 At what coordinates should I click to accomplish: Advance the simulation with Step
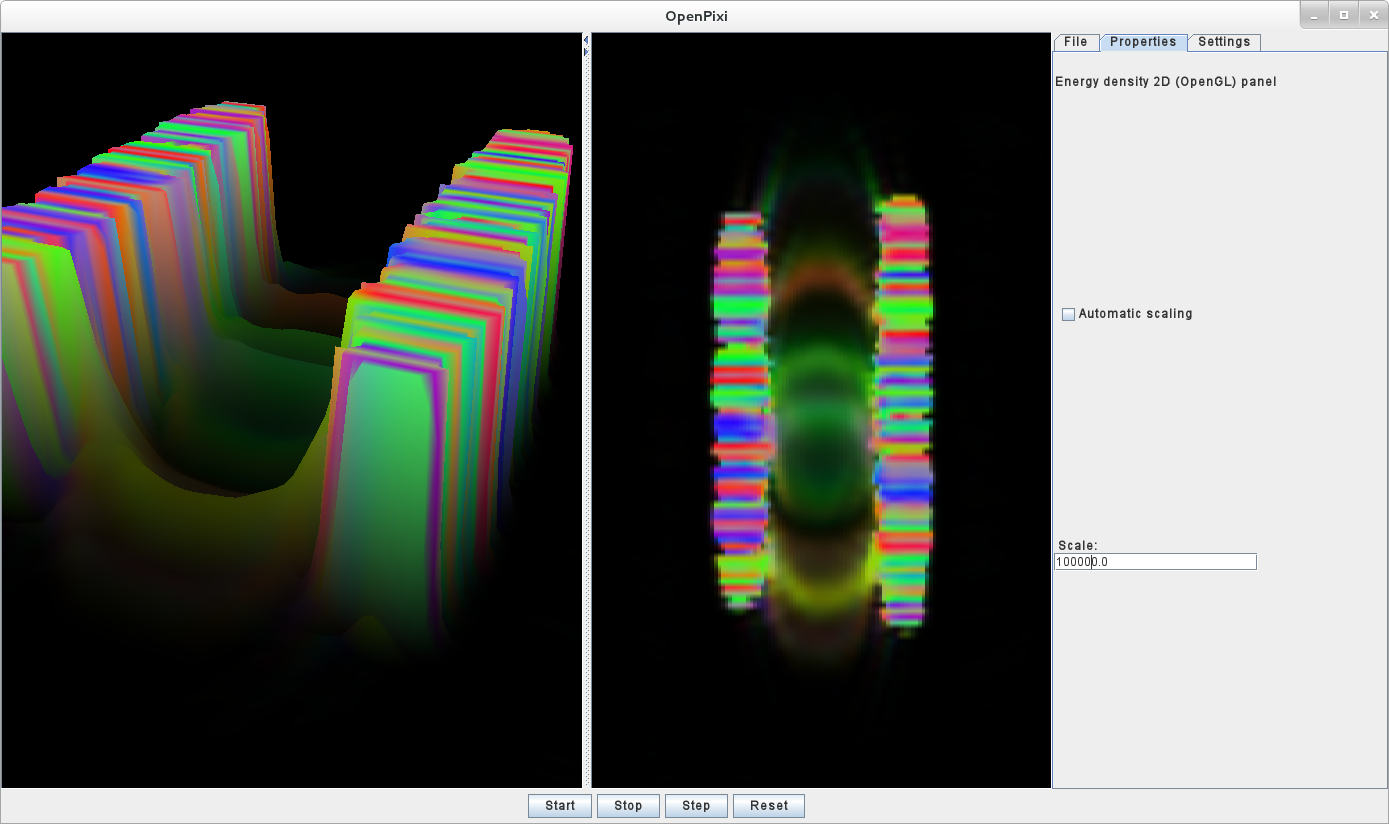click(696, 806)
